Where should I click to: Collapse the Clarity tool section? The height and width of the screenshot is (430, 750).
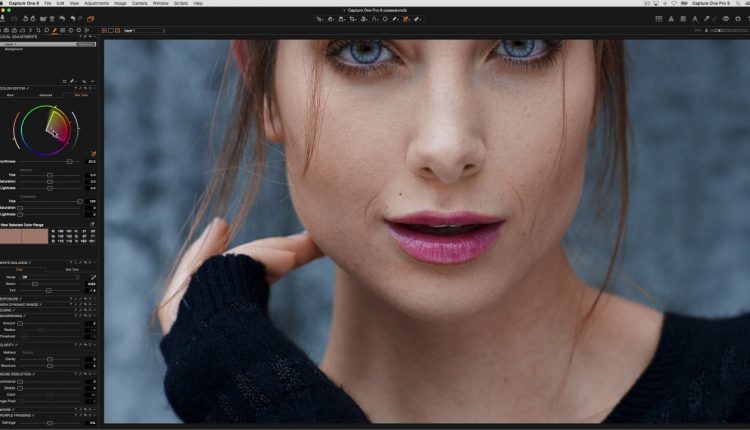pos(8,345)
